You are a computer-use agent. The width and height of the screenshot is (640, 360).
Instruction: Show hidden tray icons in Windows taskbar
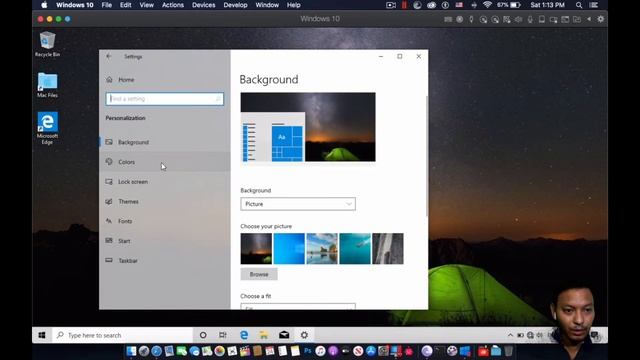(510, 335)
